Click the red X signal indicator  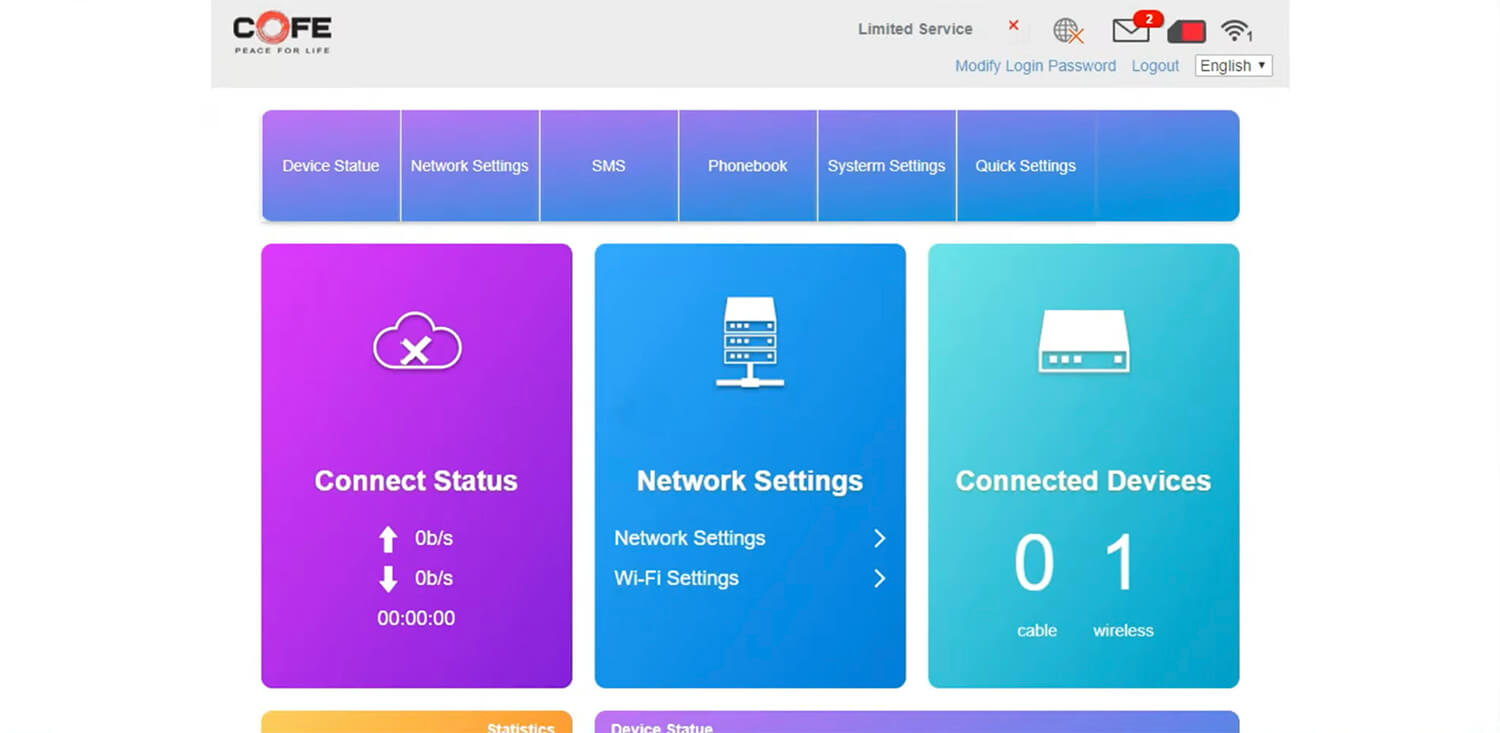click(x=1013, y=26)
